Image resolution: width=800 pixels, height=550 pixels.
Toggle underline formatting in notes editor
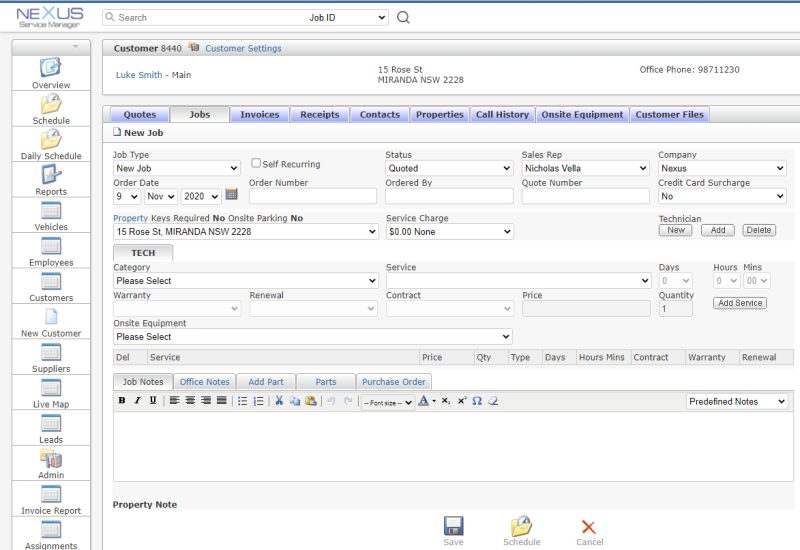[x=153, y=401]
